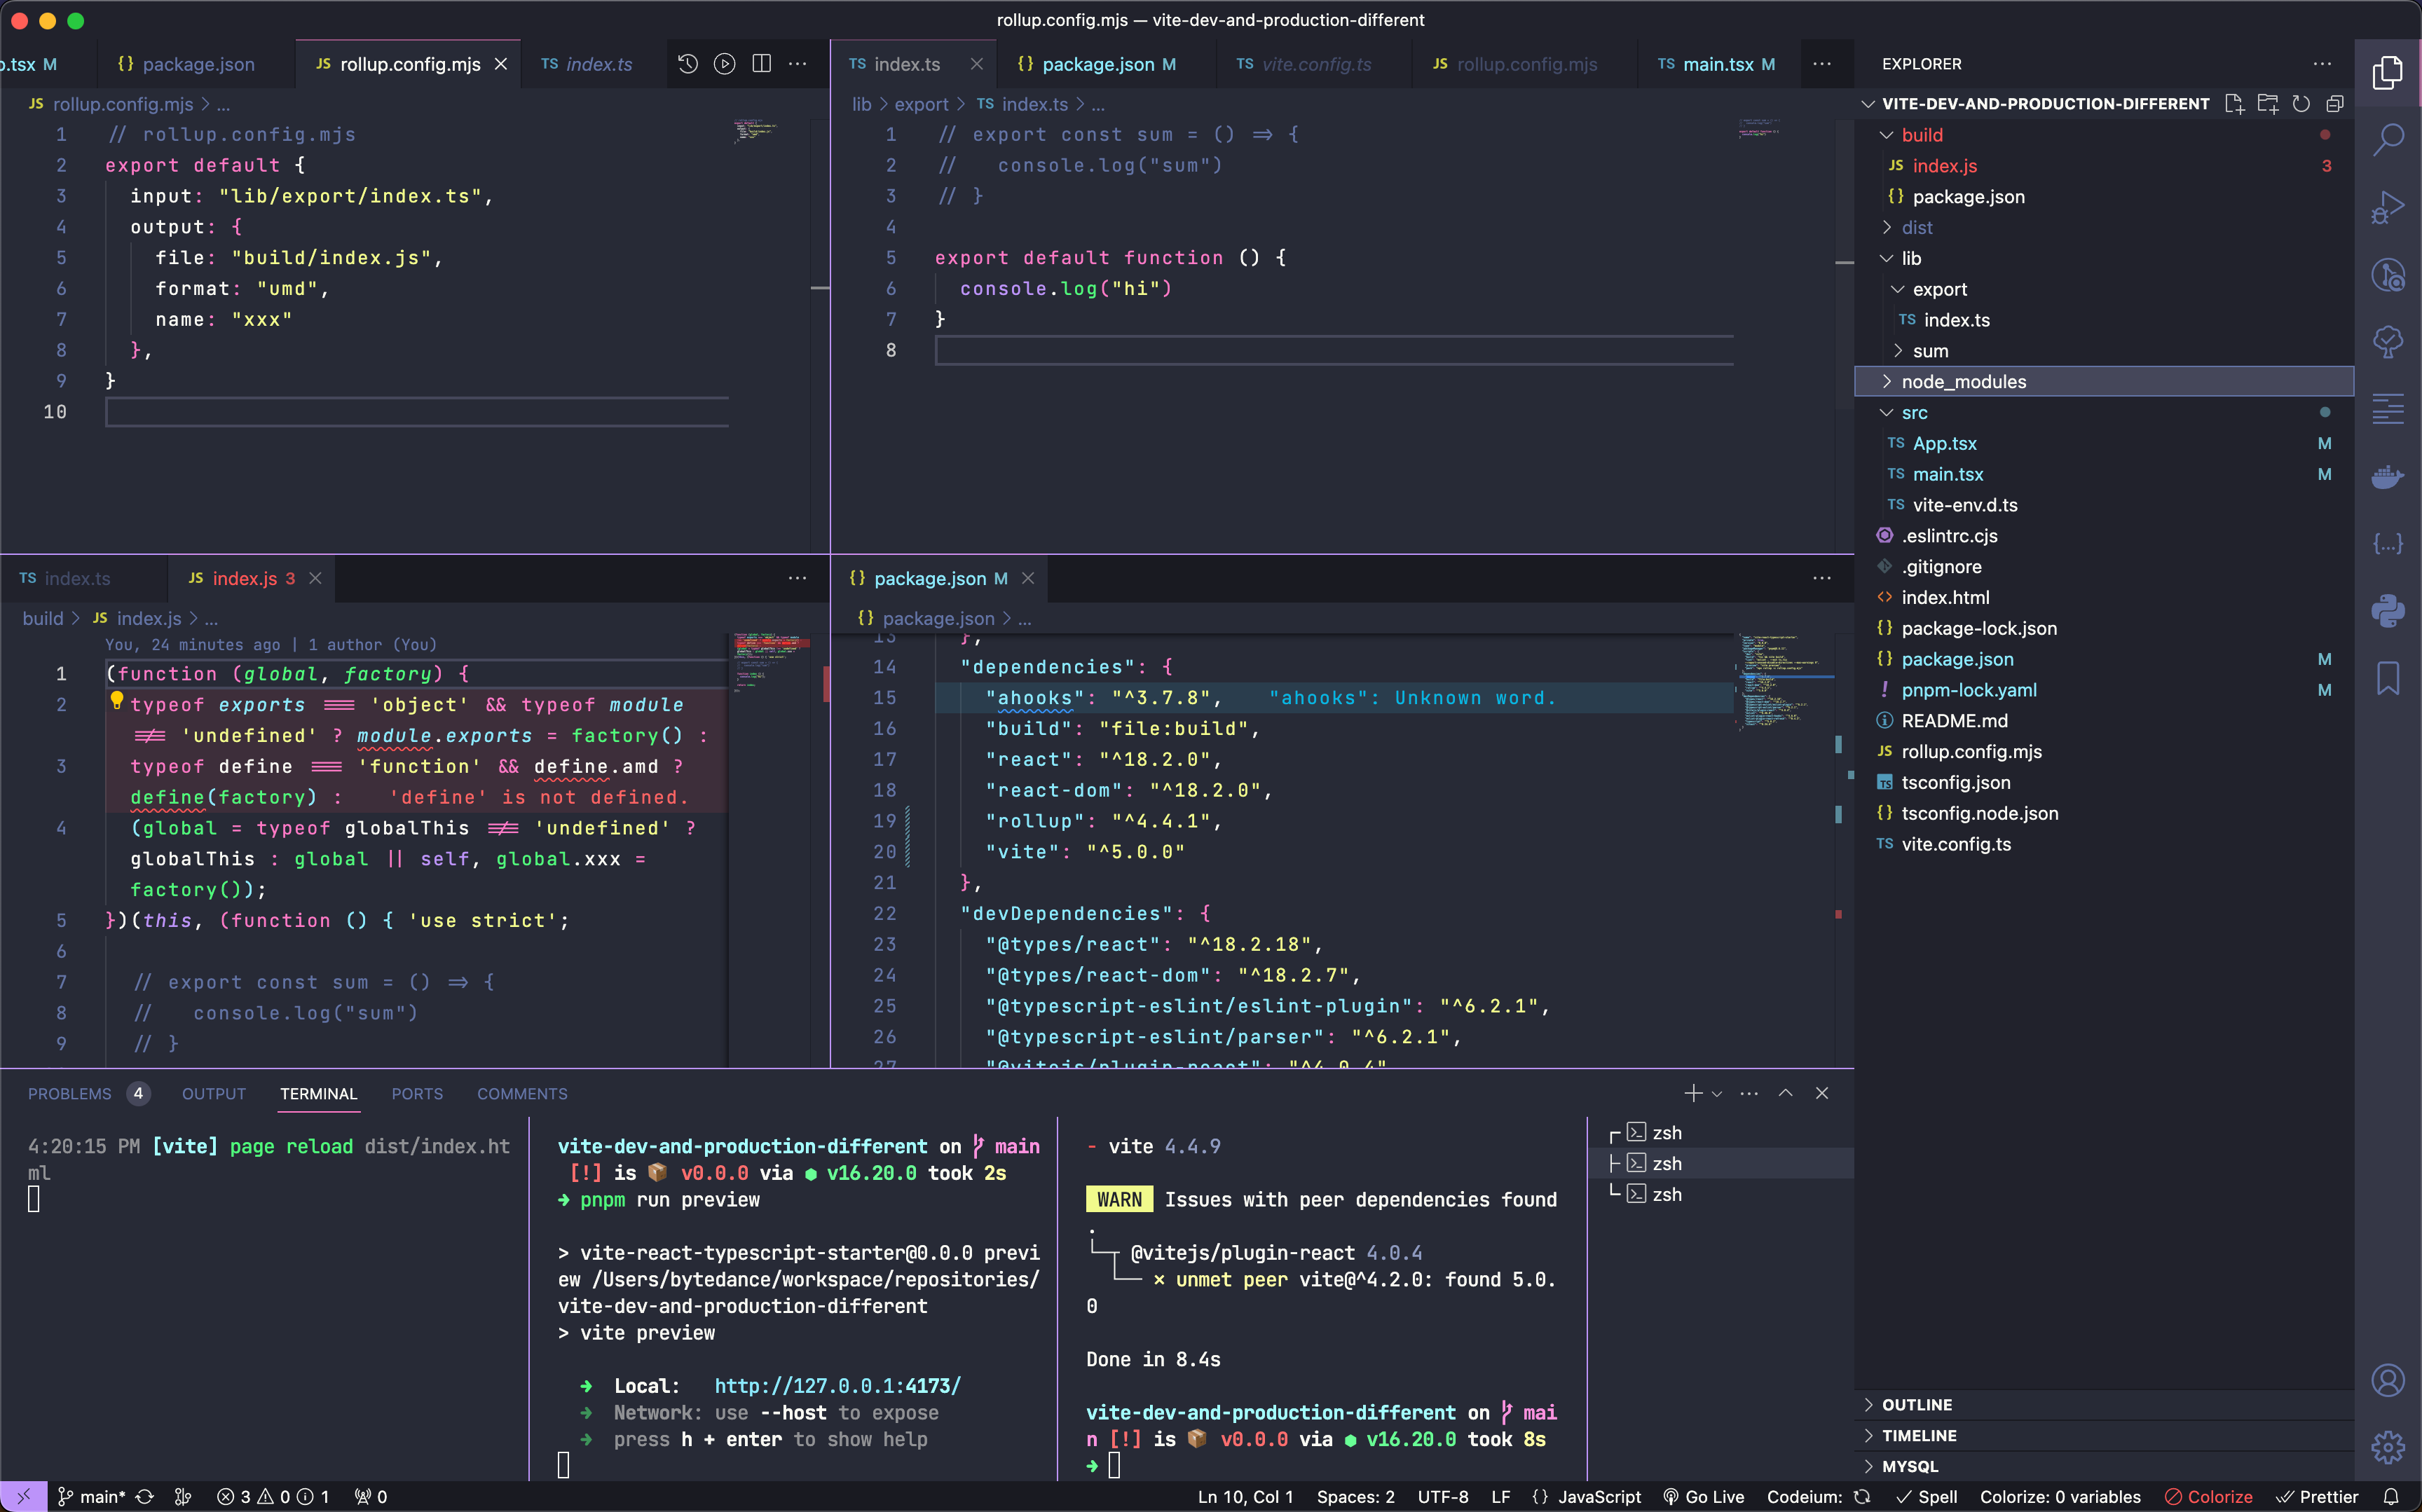
Task: Click the split editor icon
Action: pos(761,64)
